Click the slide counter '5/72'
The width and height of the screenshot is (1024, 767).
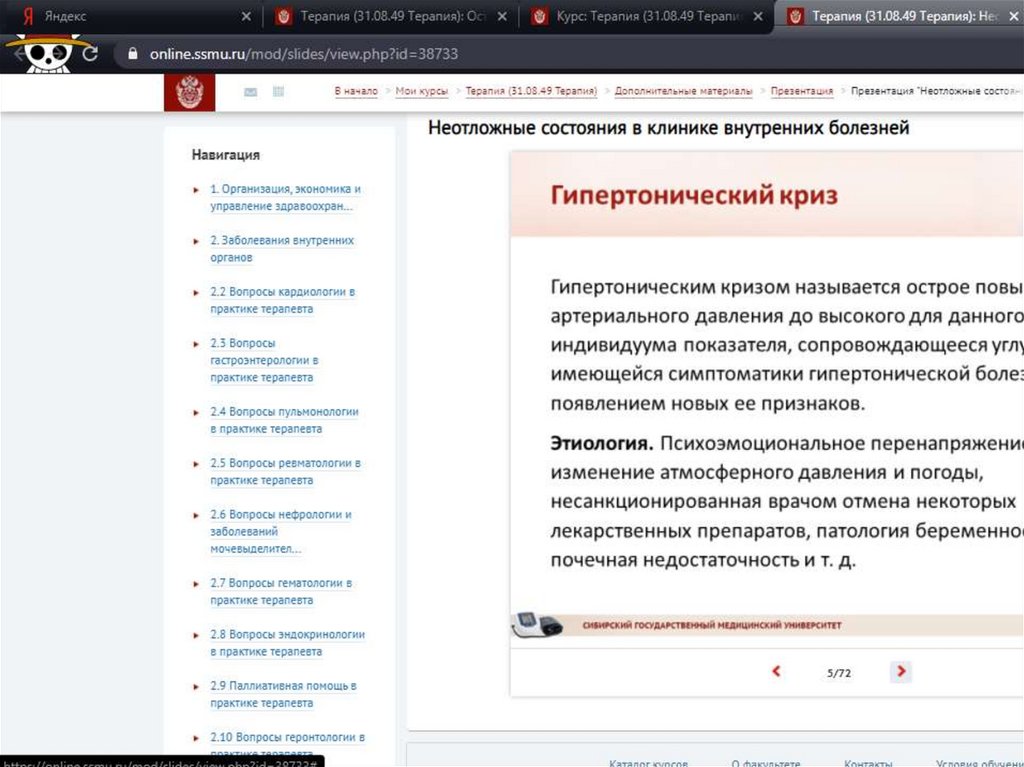[x=839, y=672]
